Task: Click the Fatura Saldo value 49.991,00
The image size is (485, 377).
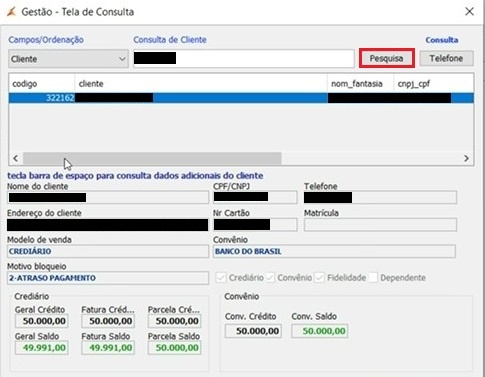Action: point(108,348)
